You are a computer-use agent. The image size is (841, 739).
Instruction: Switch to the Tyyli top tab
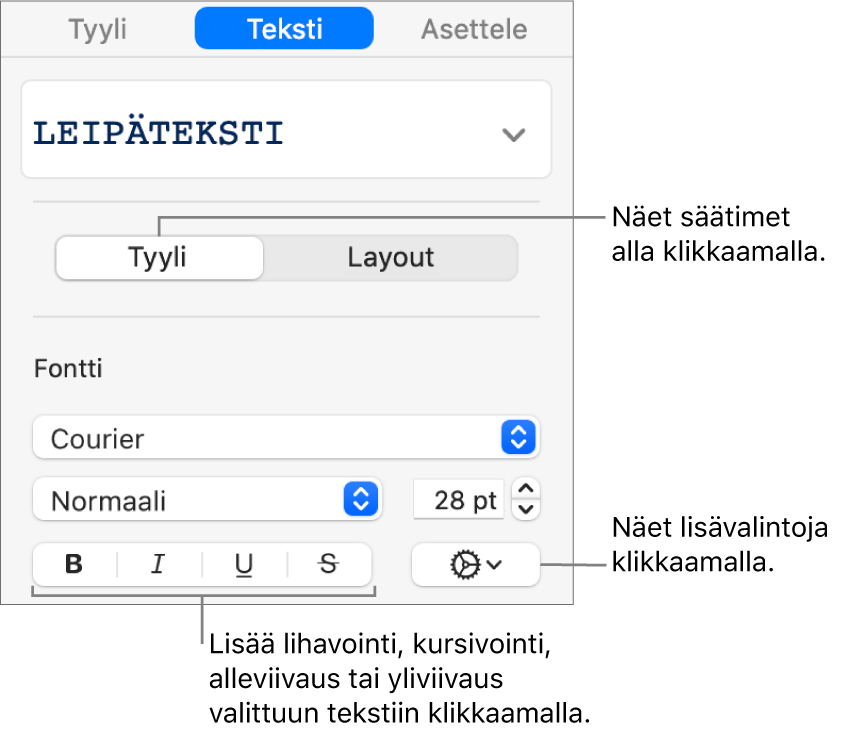click(x=98, y=29)
